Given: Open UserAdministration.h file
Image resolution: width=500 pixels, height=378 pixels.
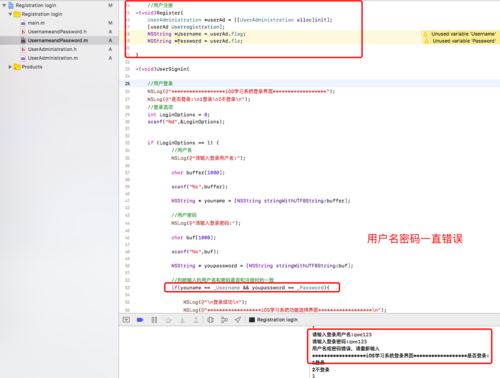Looking at the screenshot, I should pos(52,49).
